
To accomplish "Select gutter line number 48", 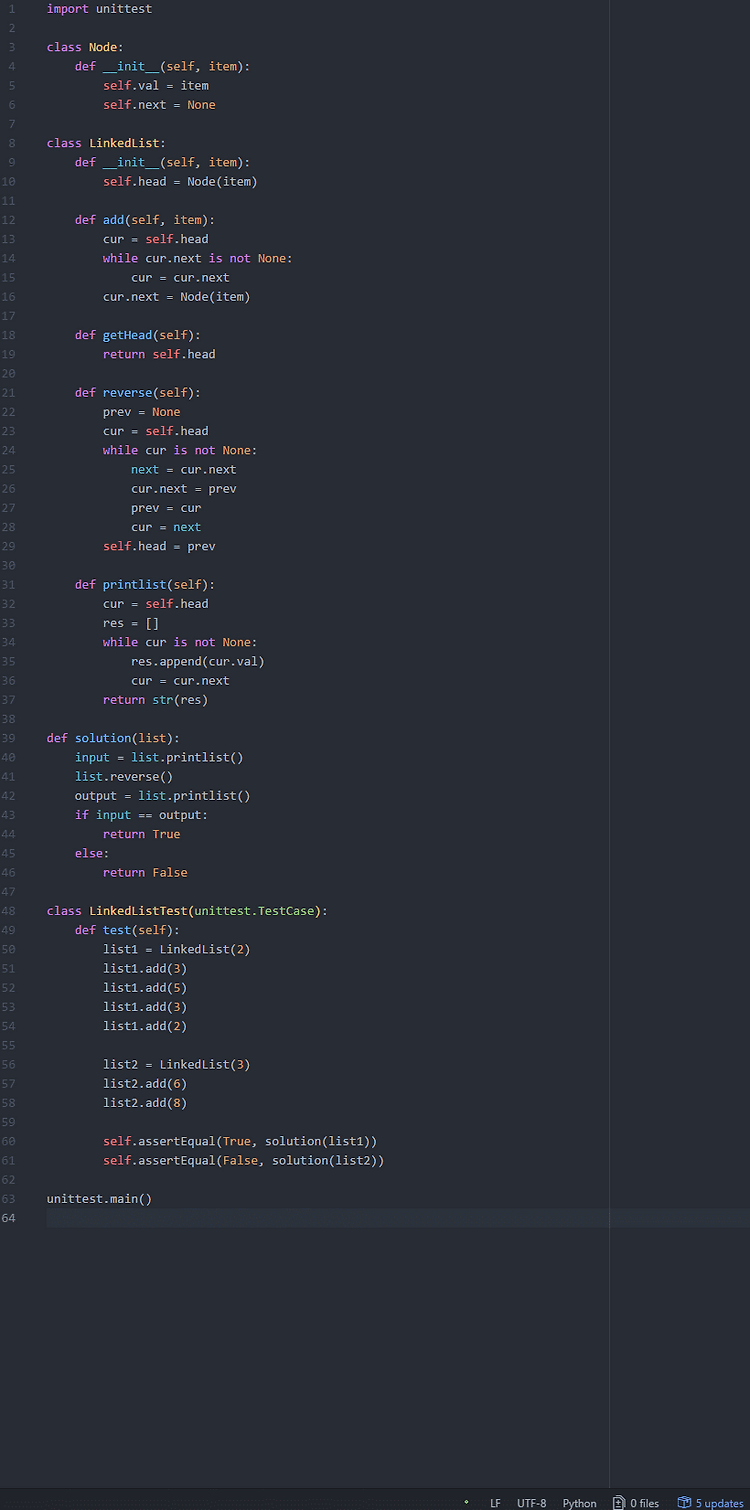I will click(x=9, y=911).
